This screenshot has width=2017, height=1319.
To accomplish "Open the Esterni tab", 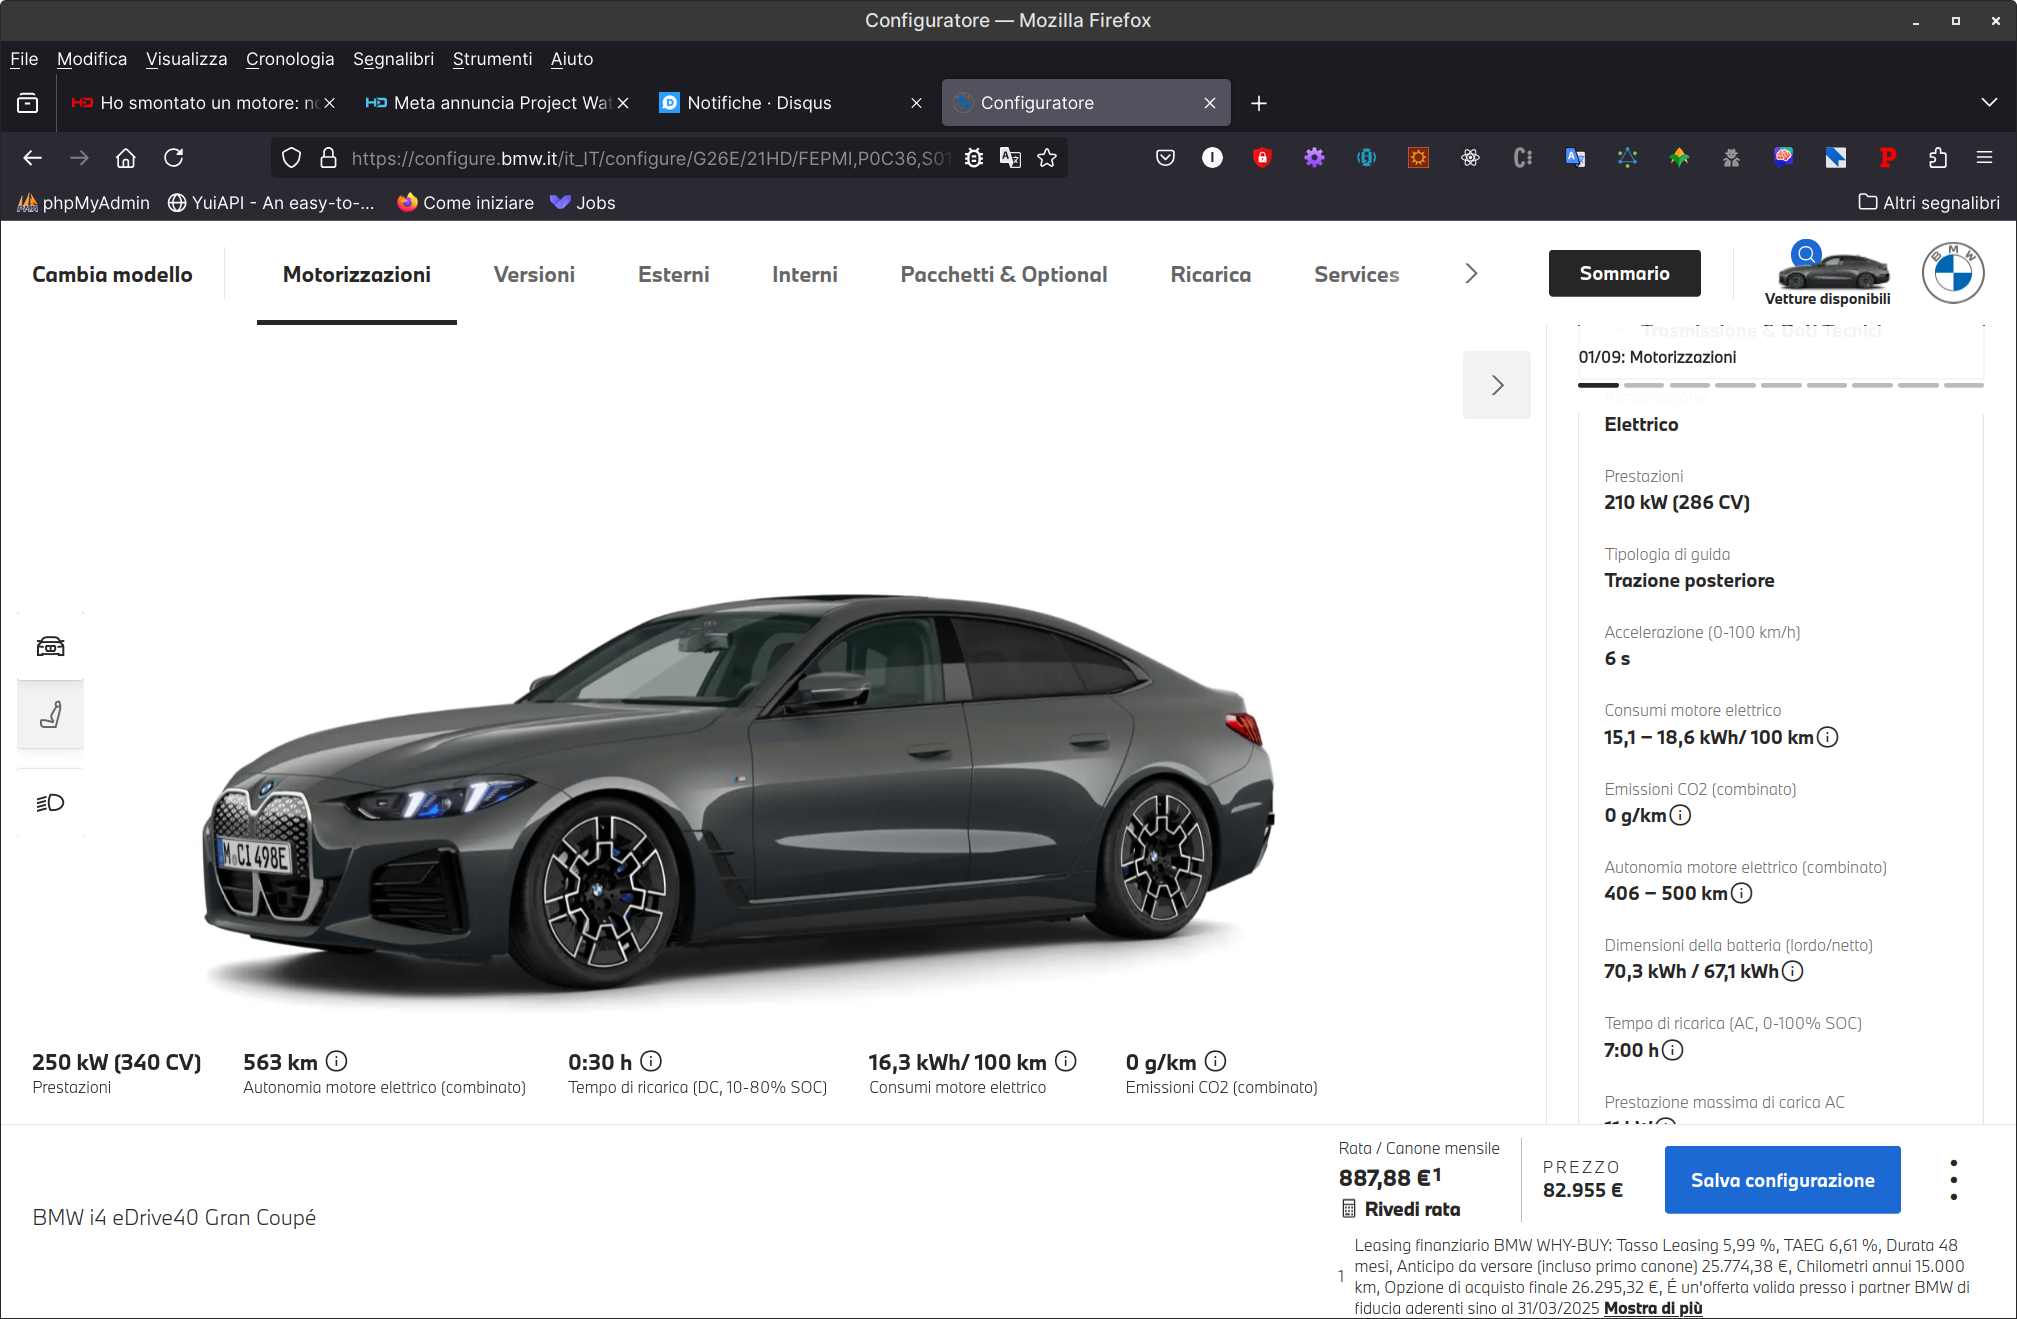I will pos(674,275).
